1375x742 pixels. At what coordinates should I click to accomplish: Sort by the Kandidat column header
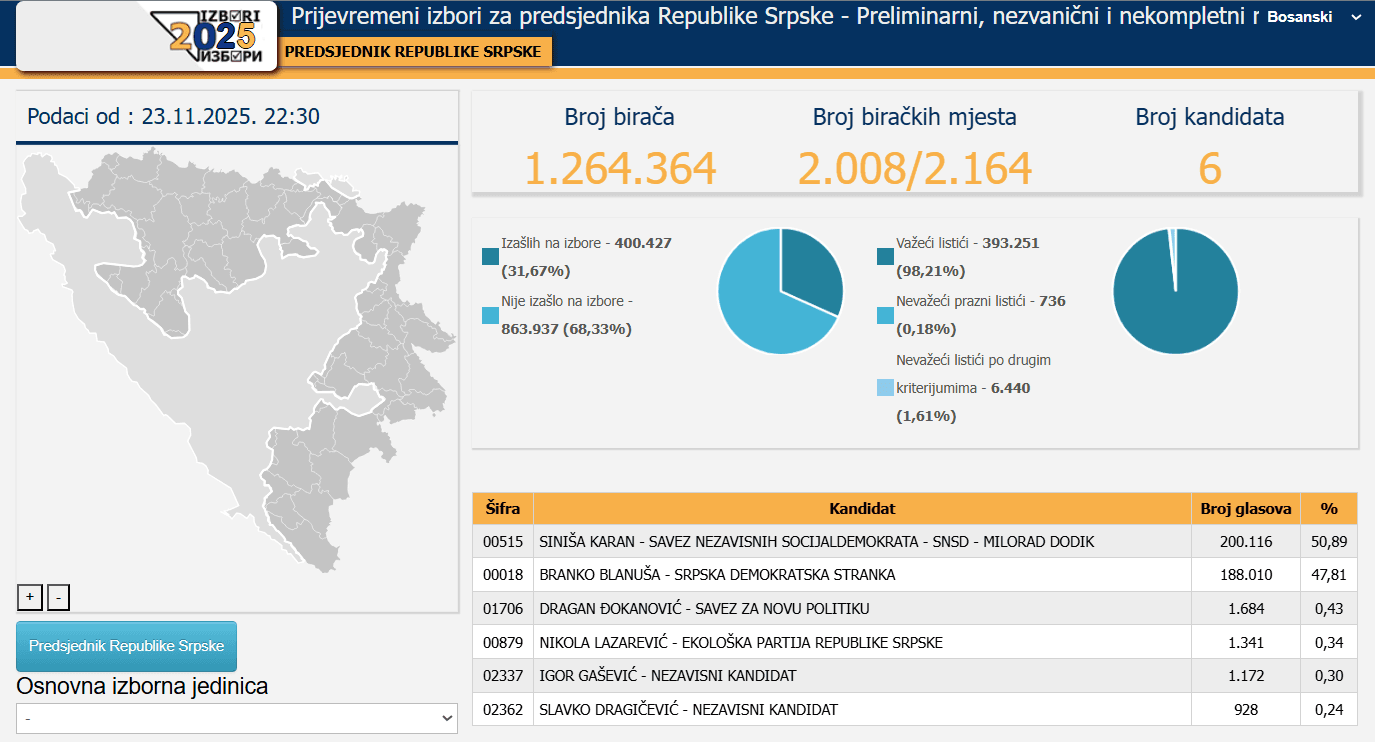[861, 509]
